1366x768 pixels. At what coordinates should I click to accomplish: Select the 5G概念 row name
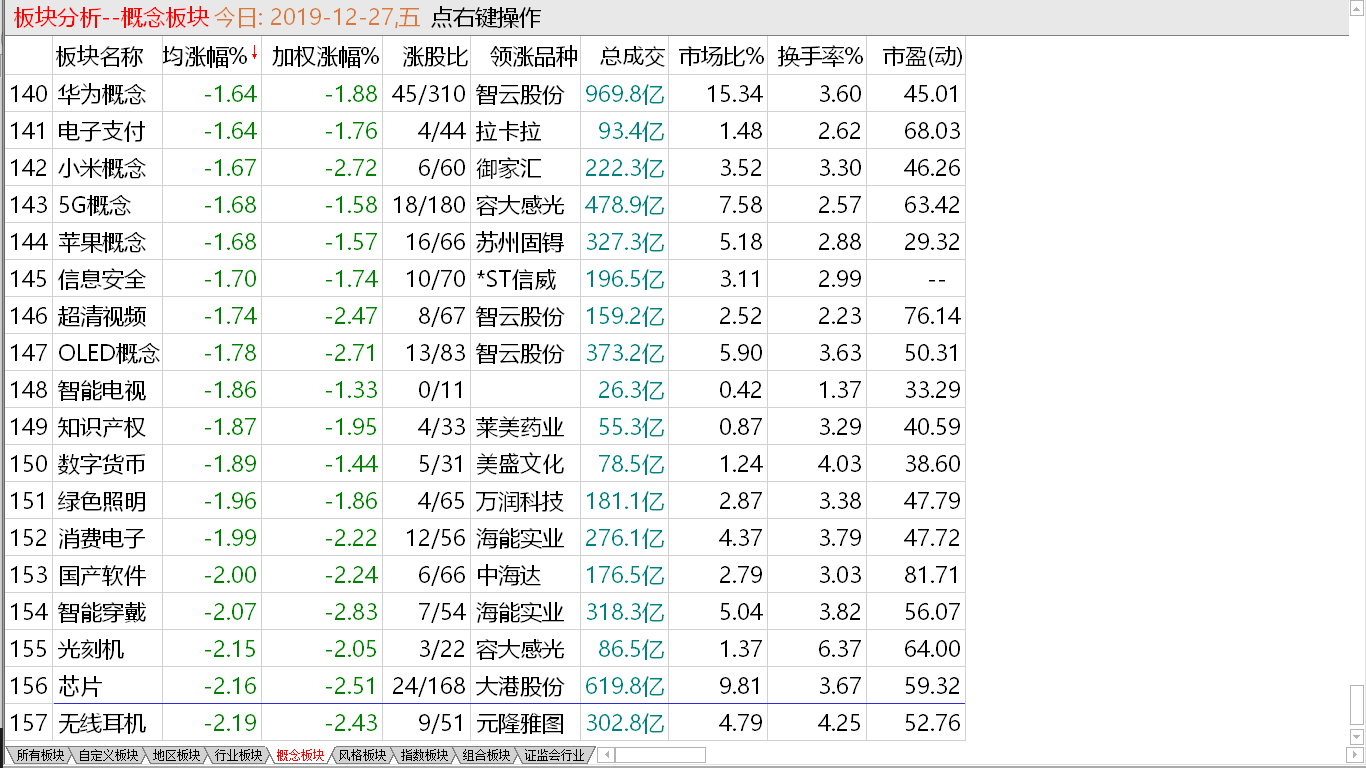pos(94,205)
